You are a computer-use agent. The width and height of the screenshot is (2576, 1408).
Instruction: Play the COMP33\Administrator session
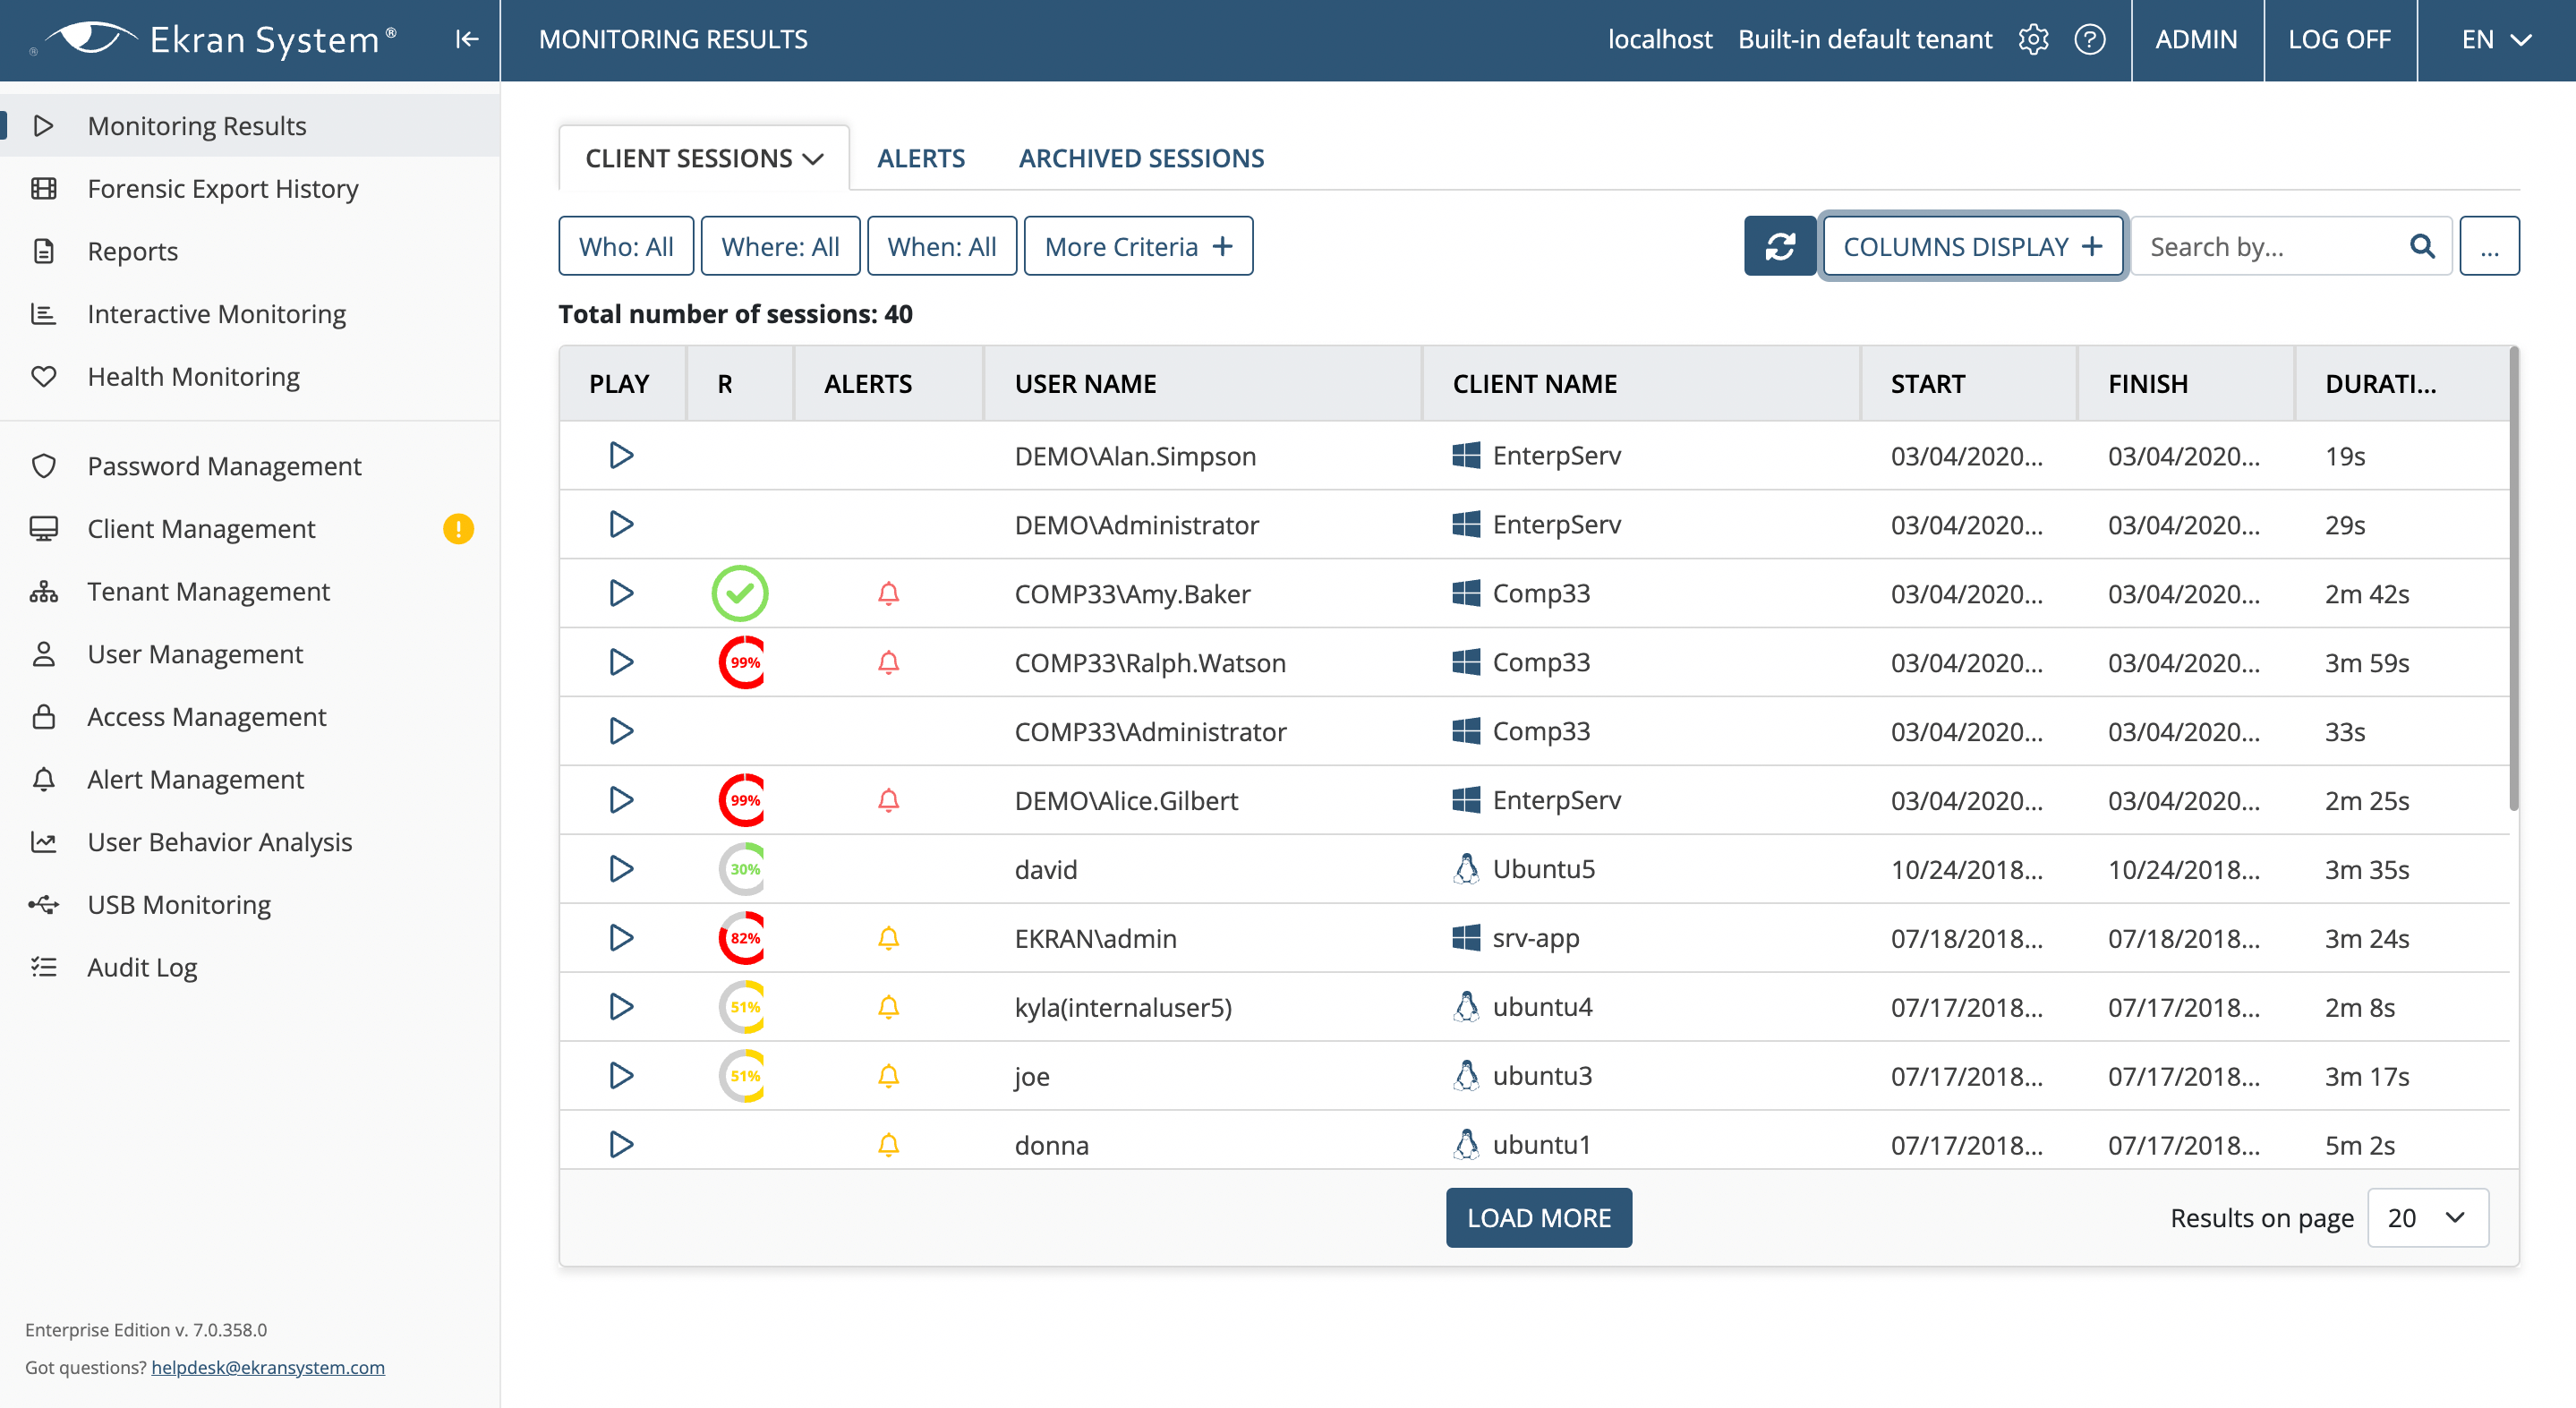click(x=621, y=732)
